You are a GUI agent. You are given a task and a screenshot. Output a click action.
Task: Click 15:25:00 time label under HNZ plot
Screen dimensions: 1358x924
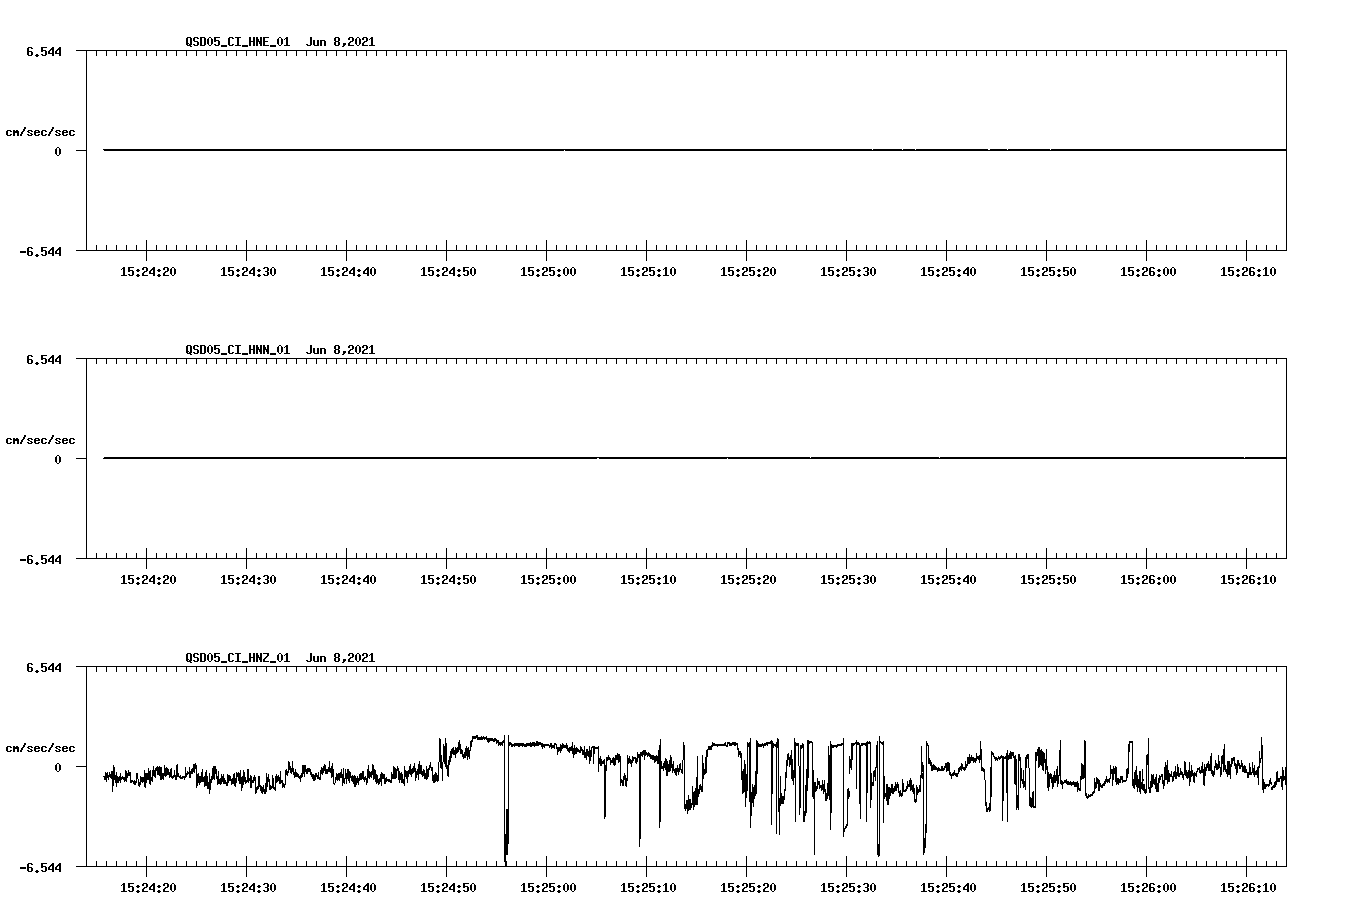[548, 888]
